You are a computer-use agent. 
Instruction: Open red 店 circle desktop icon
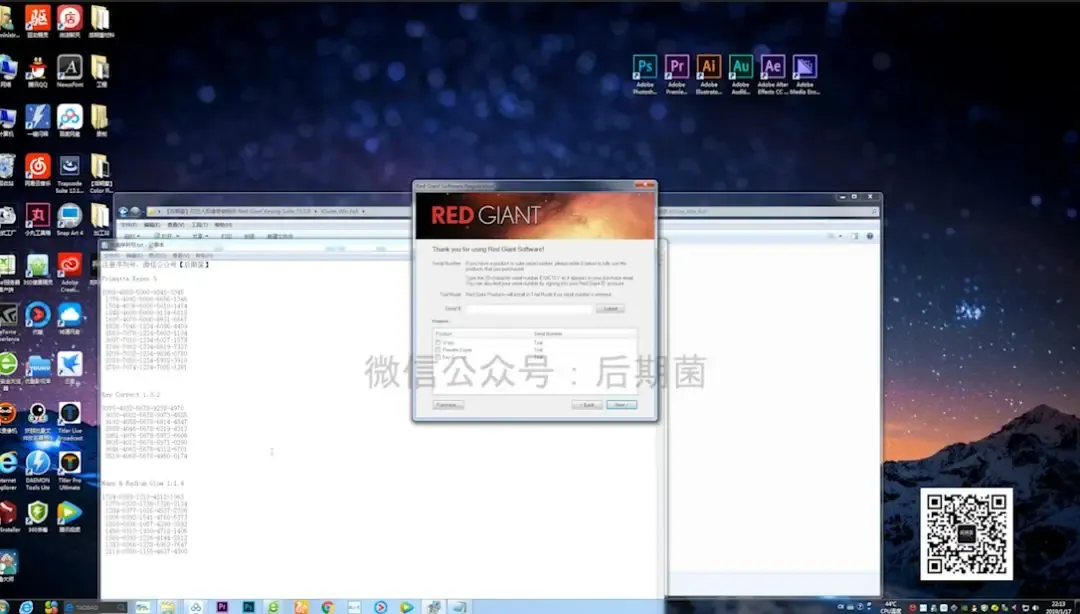[70, 21]
